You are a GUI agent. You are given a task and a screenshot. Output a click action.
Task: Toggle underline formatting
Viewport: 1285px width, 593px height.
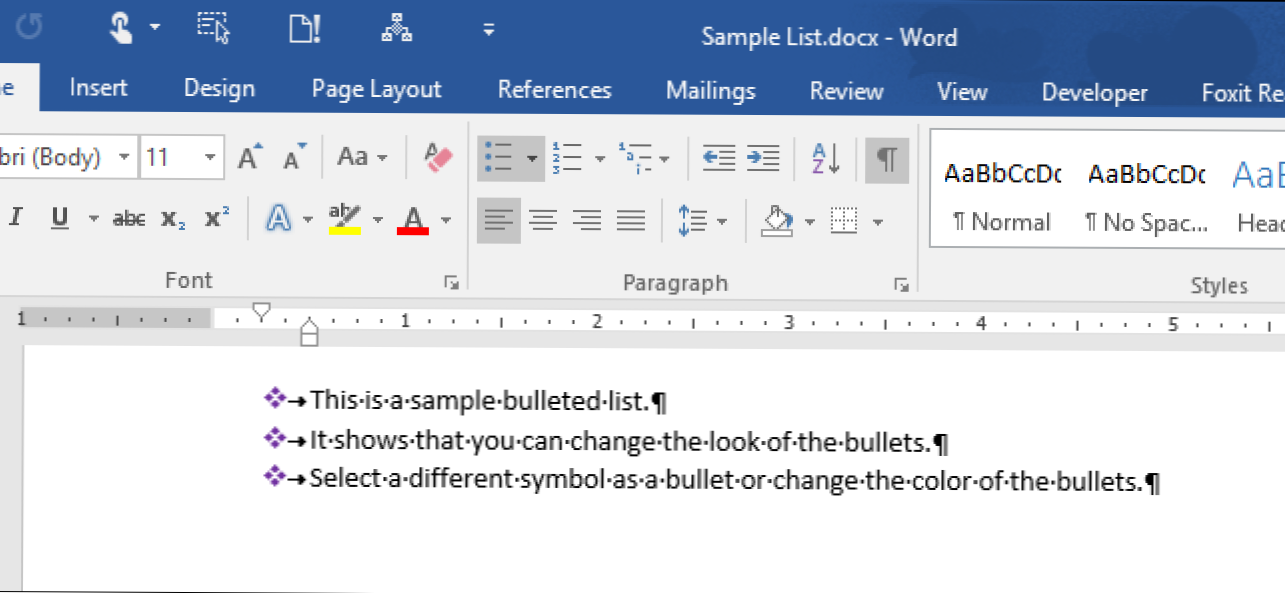[60, 219]
